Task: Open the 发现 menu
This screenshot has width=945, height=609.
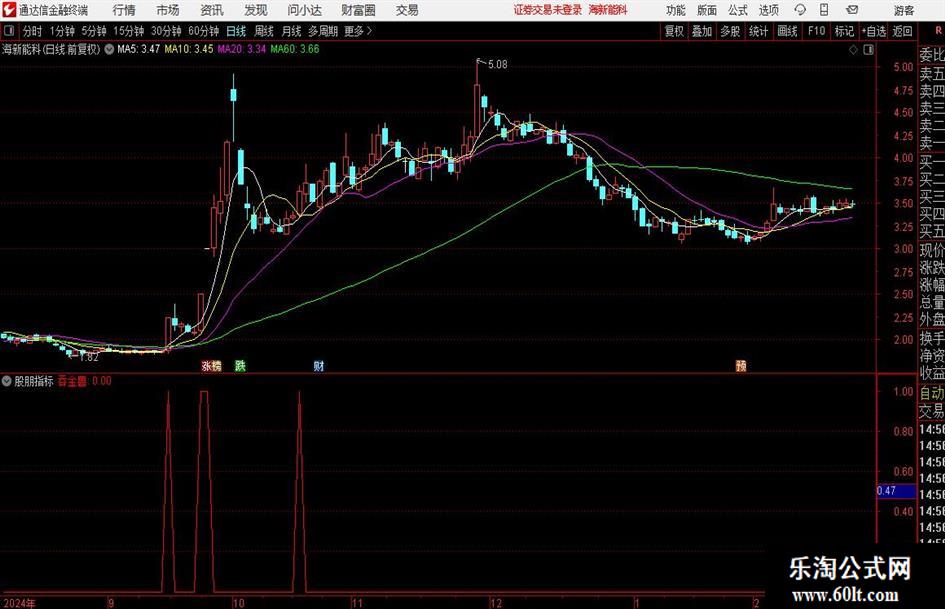Action: tap(256, 10)
